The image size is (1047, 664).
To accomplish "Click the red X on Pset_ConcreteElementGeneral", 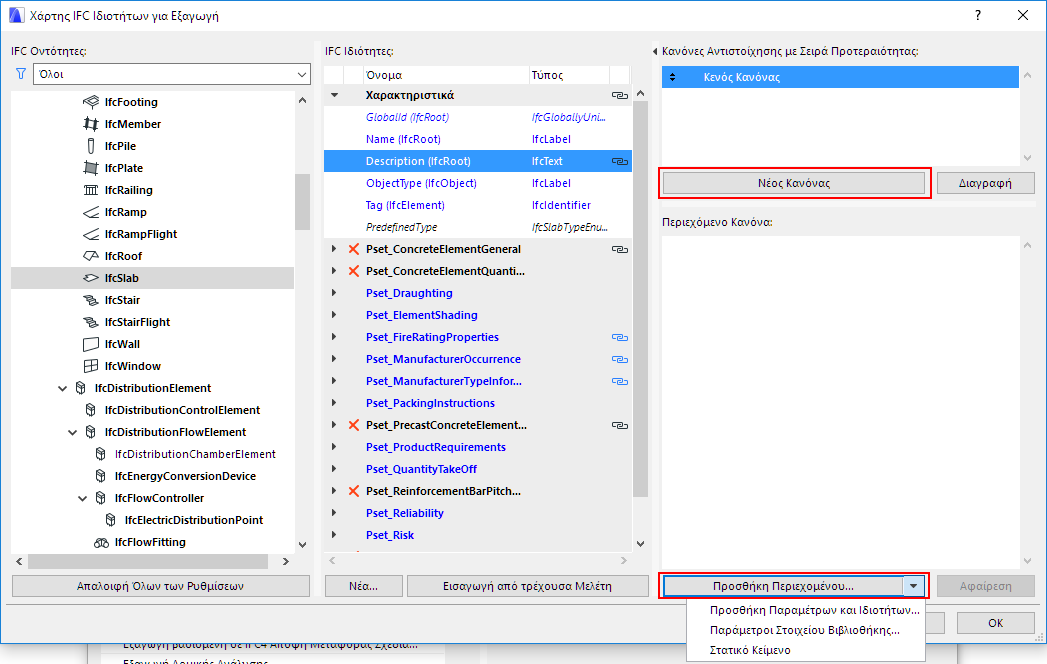I will [354, 249].
